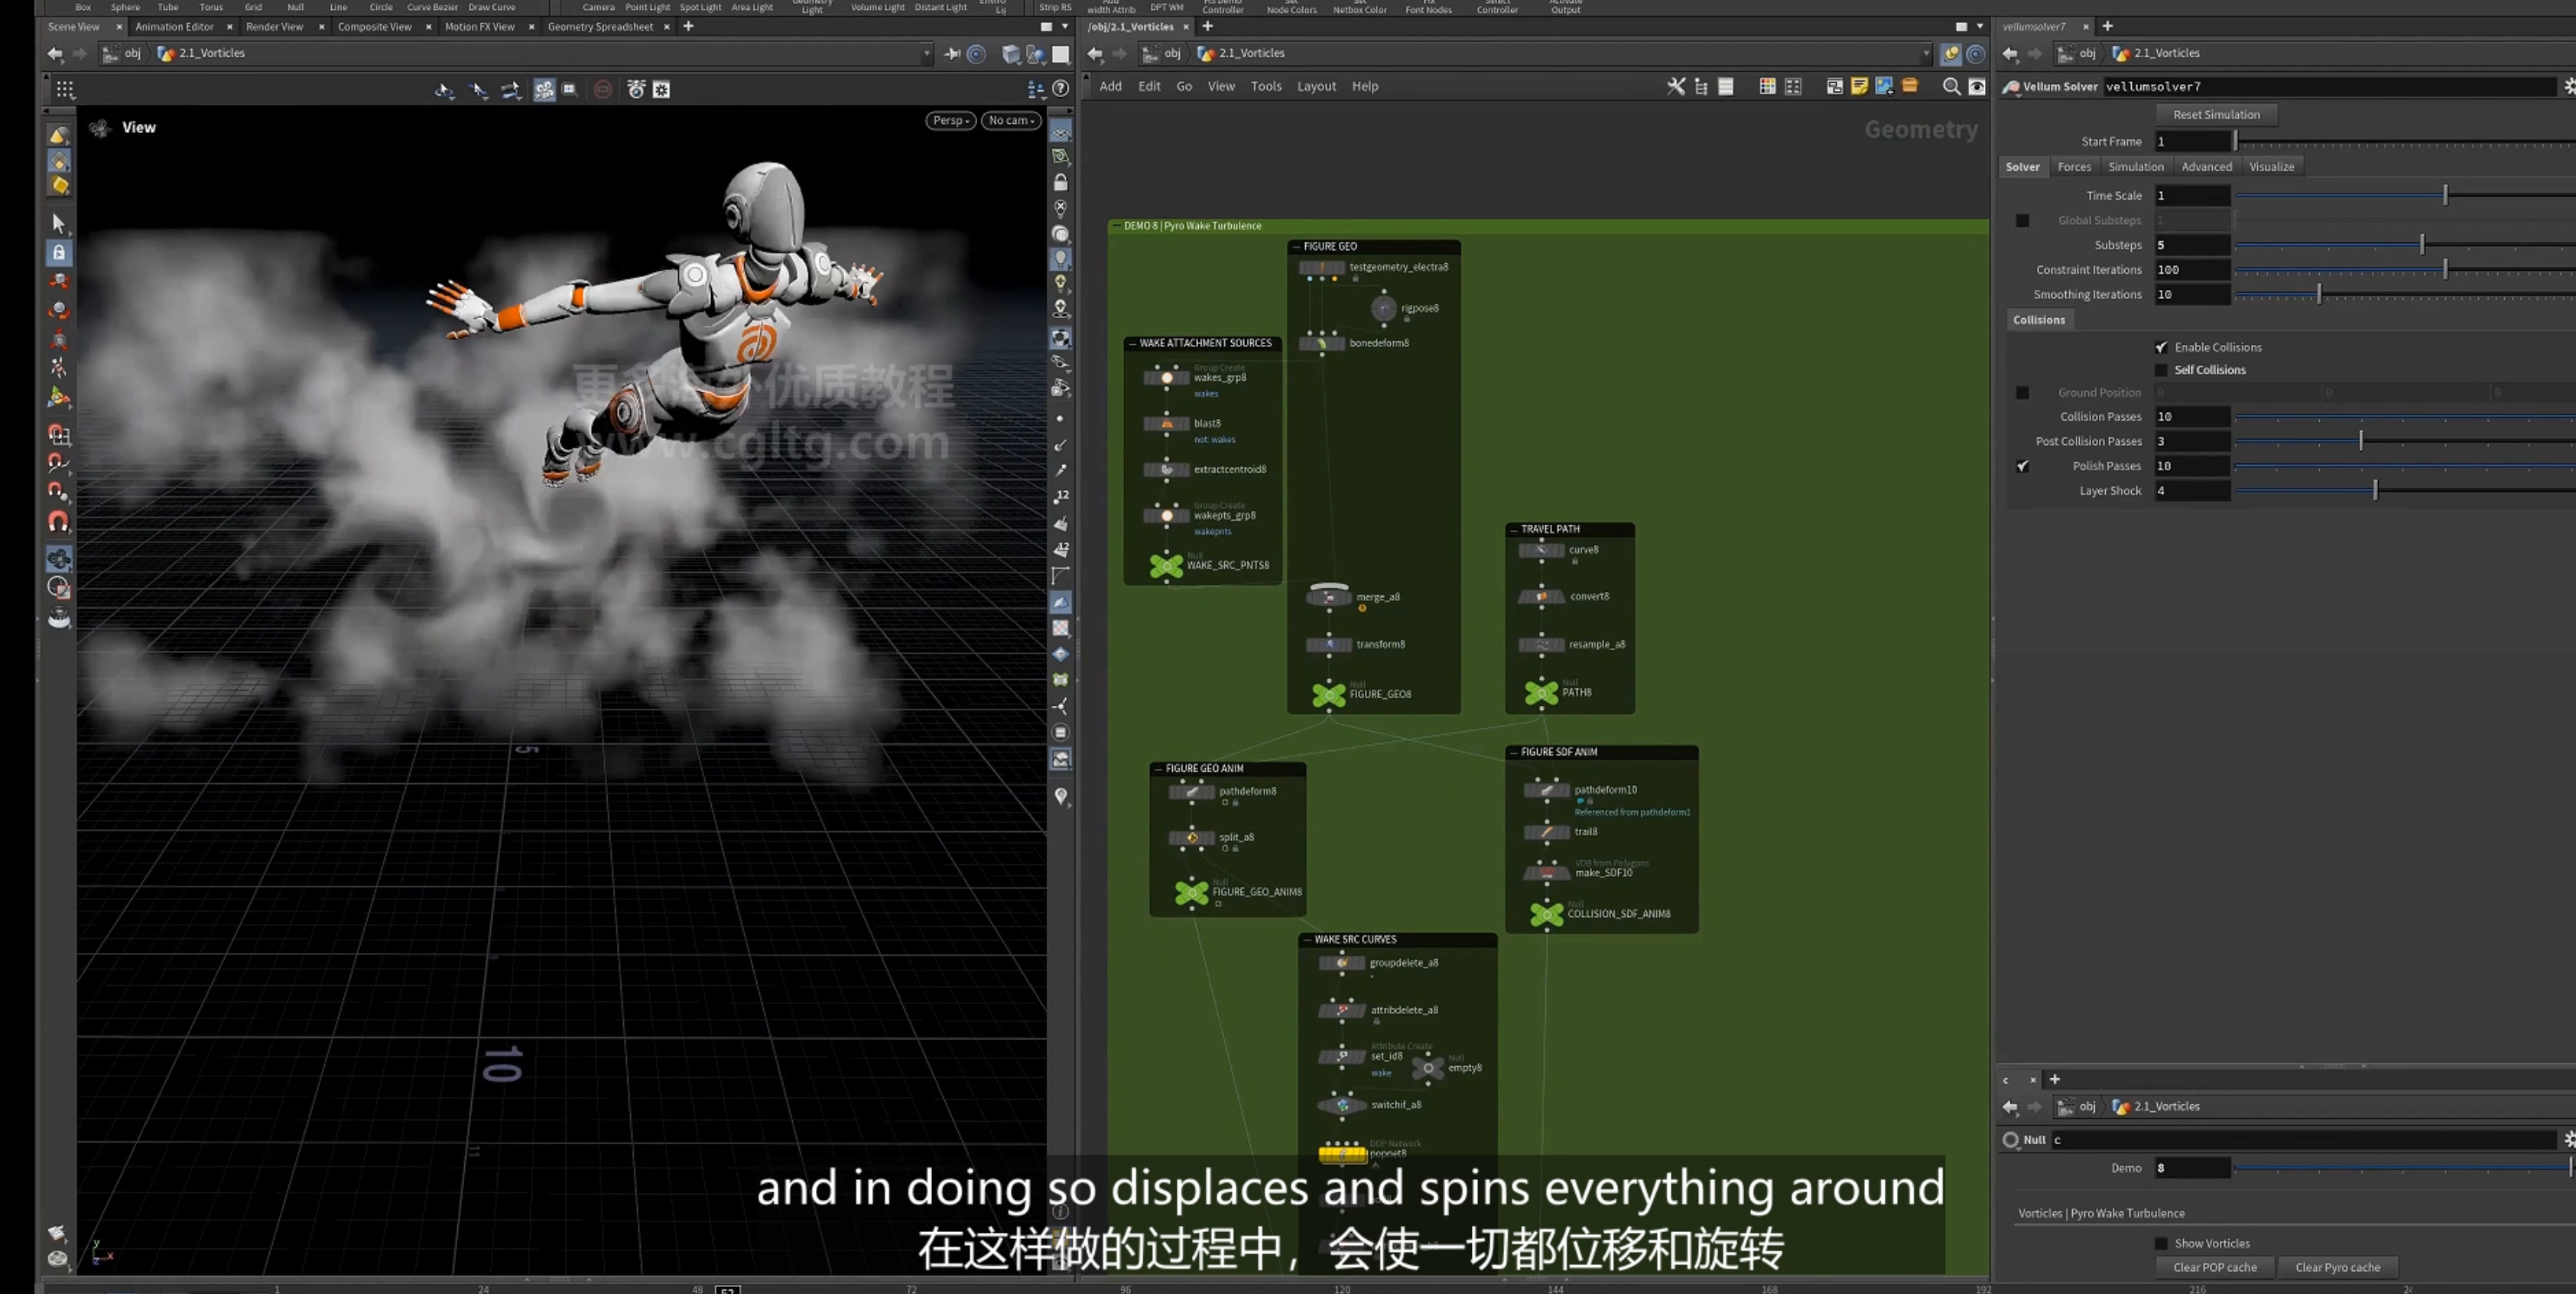Open the Tools menu in network editor

[x=1265, y=86]
